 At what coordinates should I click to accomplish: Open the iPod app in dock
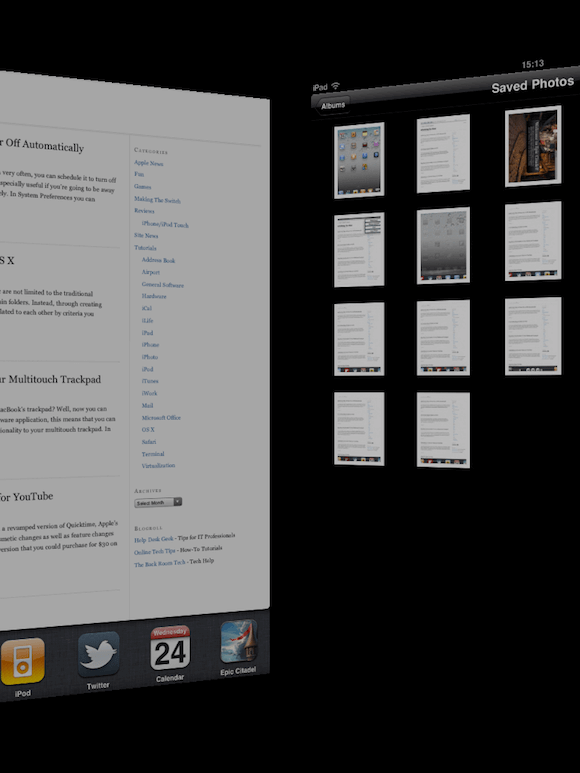coord(22,662)
